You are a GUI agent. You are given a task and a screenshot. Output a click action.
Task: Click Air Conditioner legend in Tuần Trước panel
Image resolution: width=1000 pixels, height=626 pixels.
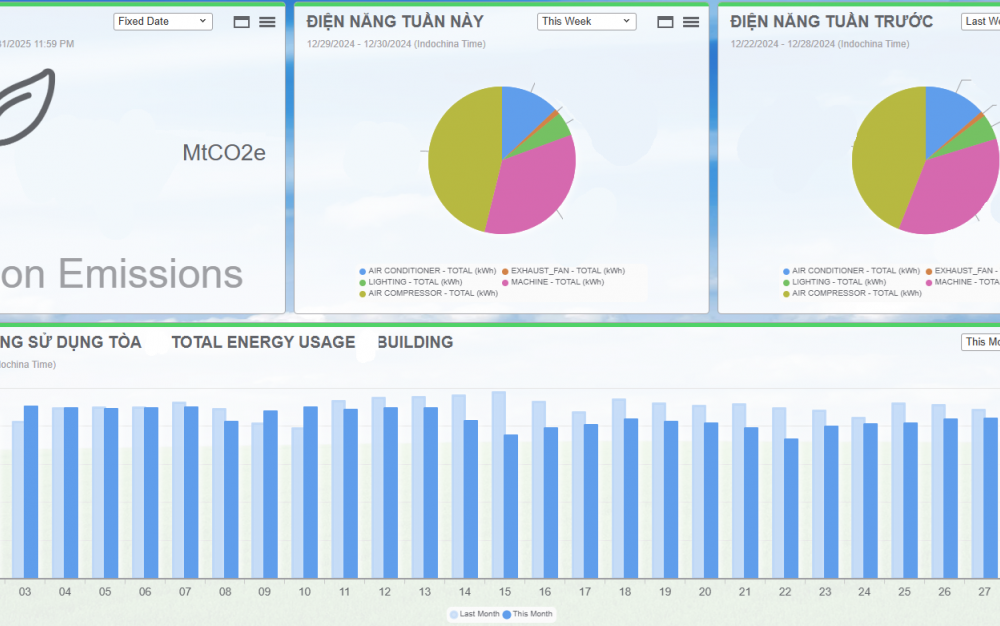pos(854,271)
